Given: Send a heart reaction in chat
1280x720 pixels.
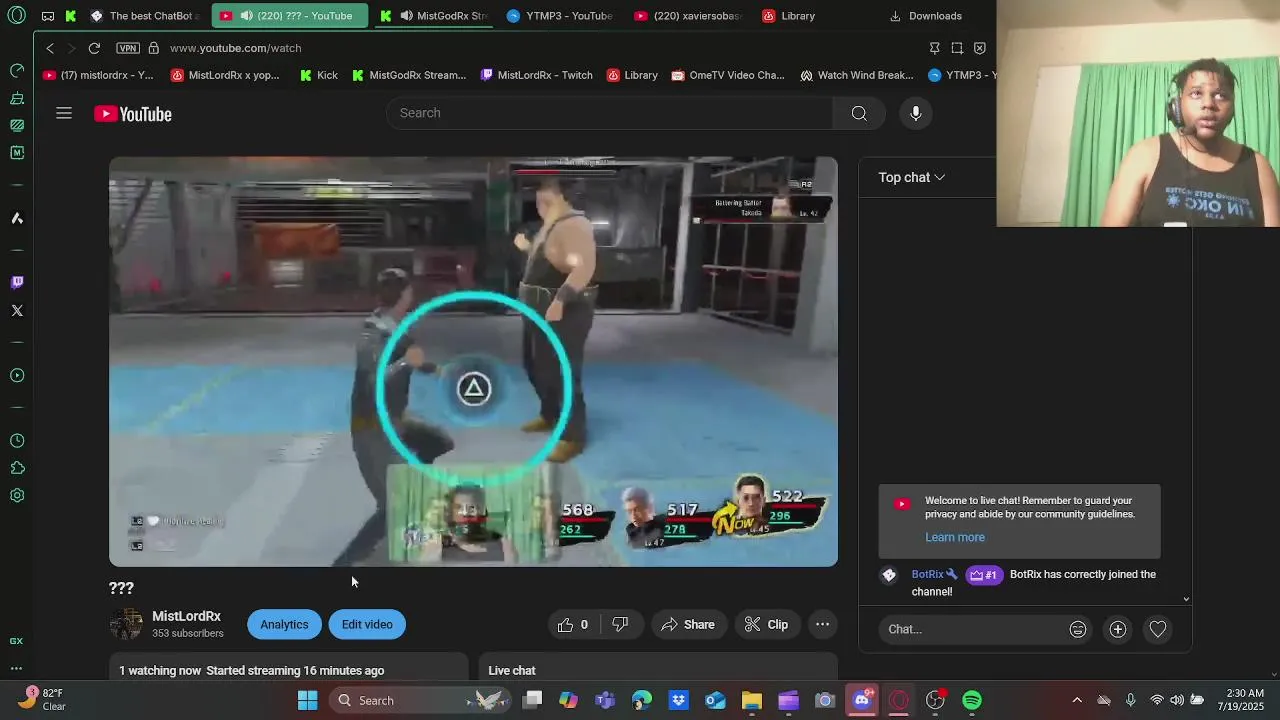Looking at the screenshot, I should click(1157, 629).
